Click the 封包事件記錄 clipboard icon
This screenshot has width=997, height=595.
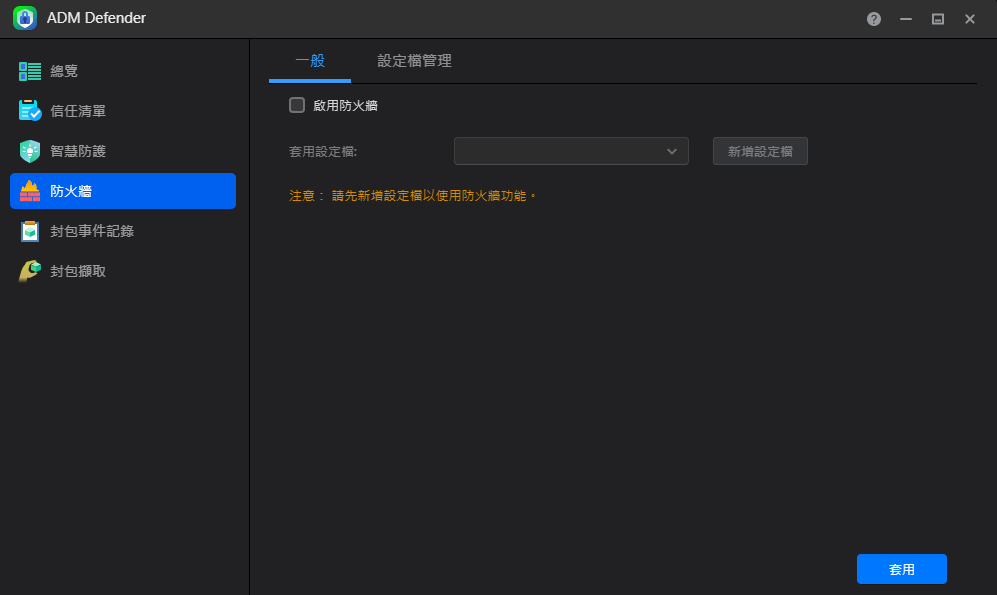click(x=30, y=231)
